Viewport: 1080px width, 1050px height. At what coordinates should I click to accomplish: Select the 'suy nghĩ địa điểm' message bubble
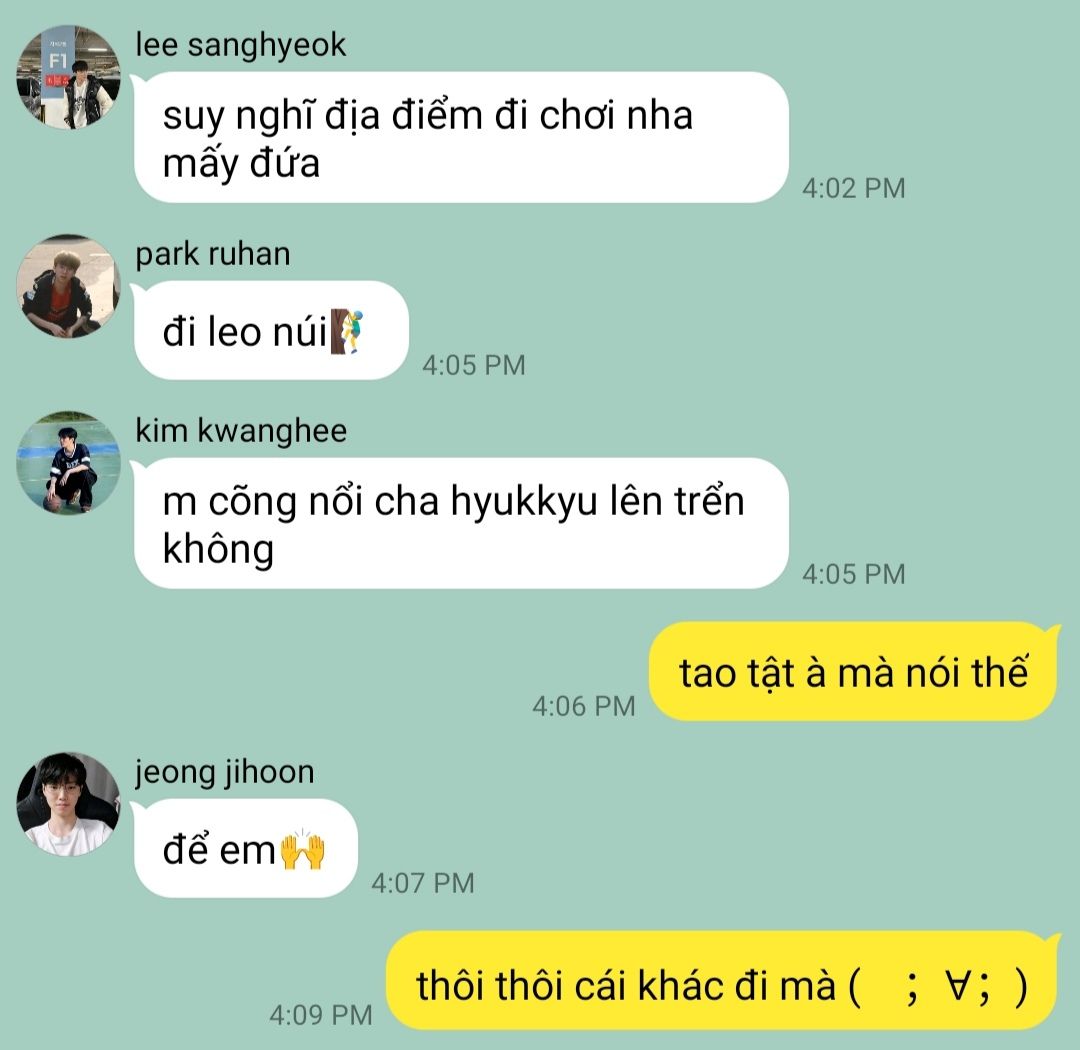tap(461, 137)
